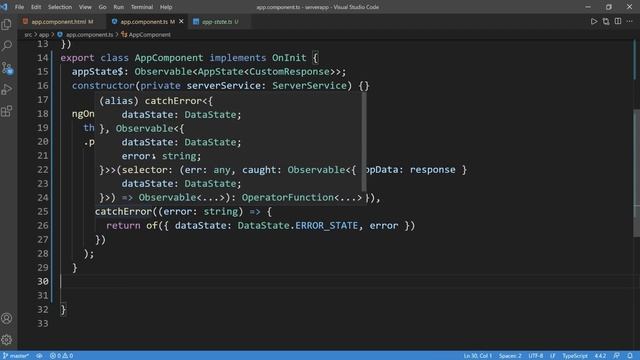Click the hover tooltip scrollbar
The height and width of the screenshot is (360, 640).
[364, 142]
